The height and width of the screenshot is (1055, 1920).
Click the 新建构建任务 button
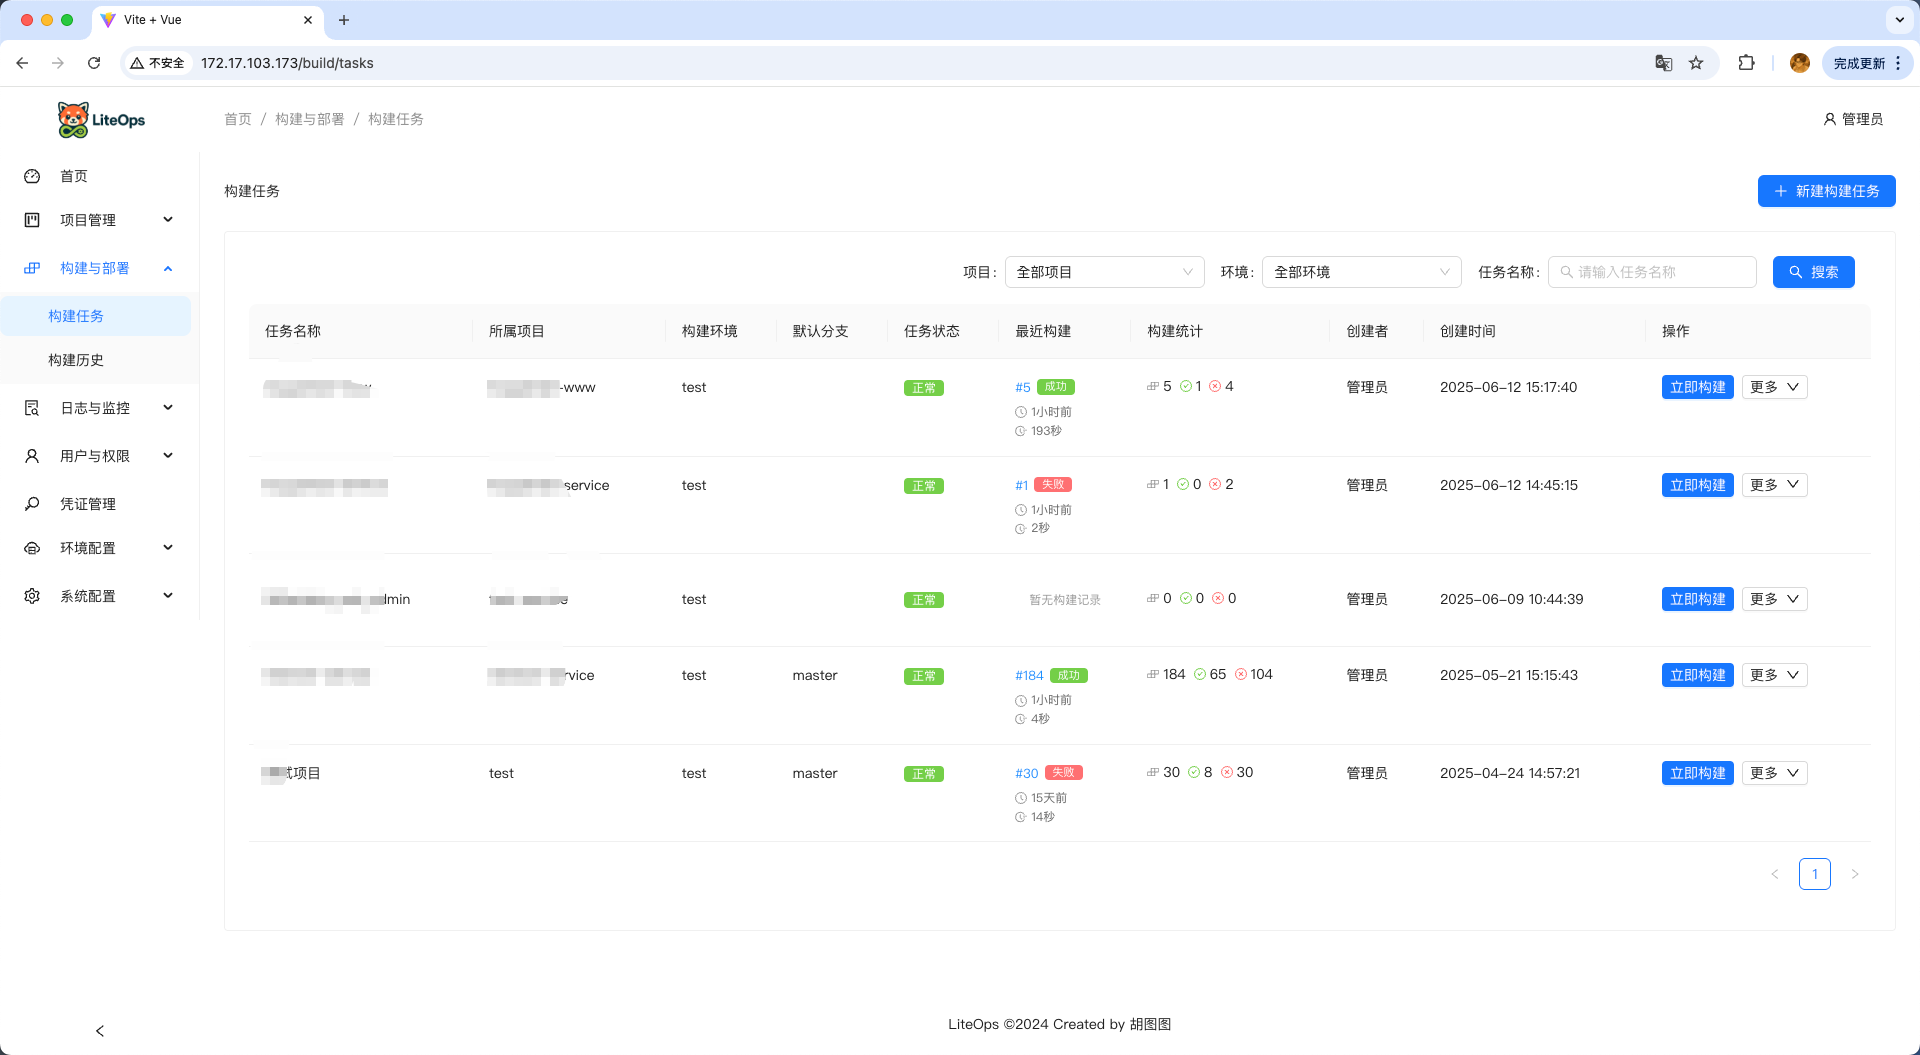[x=1826, y=191]
